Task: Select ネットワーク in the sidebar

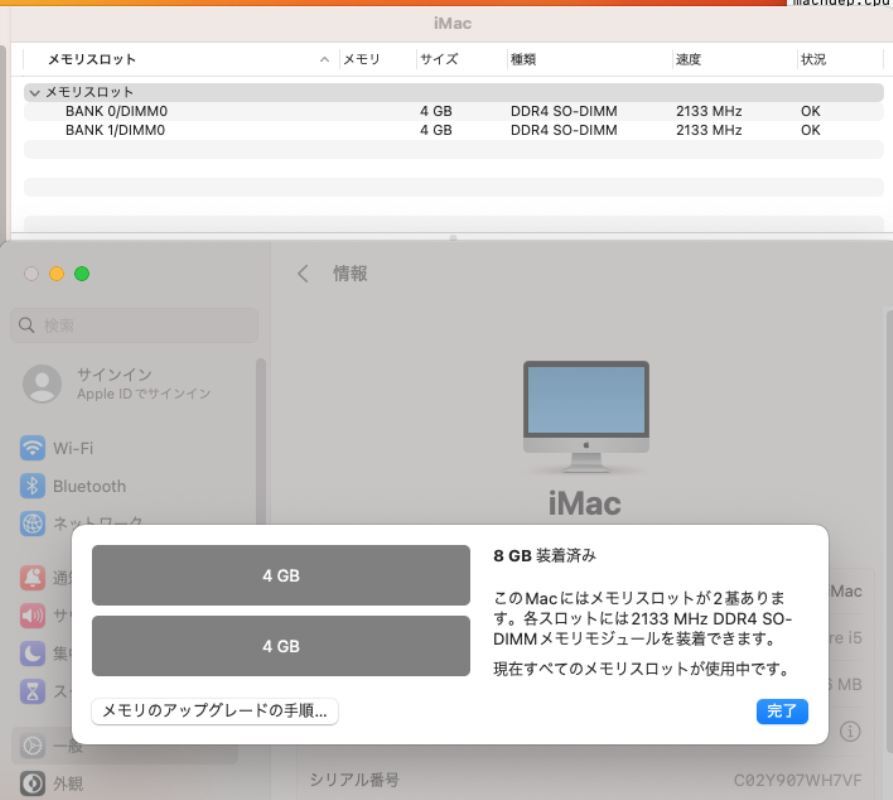Action: [100, 522]
